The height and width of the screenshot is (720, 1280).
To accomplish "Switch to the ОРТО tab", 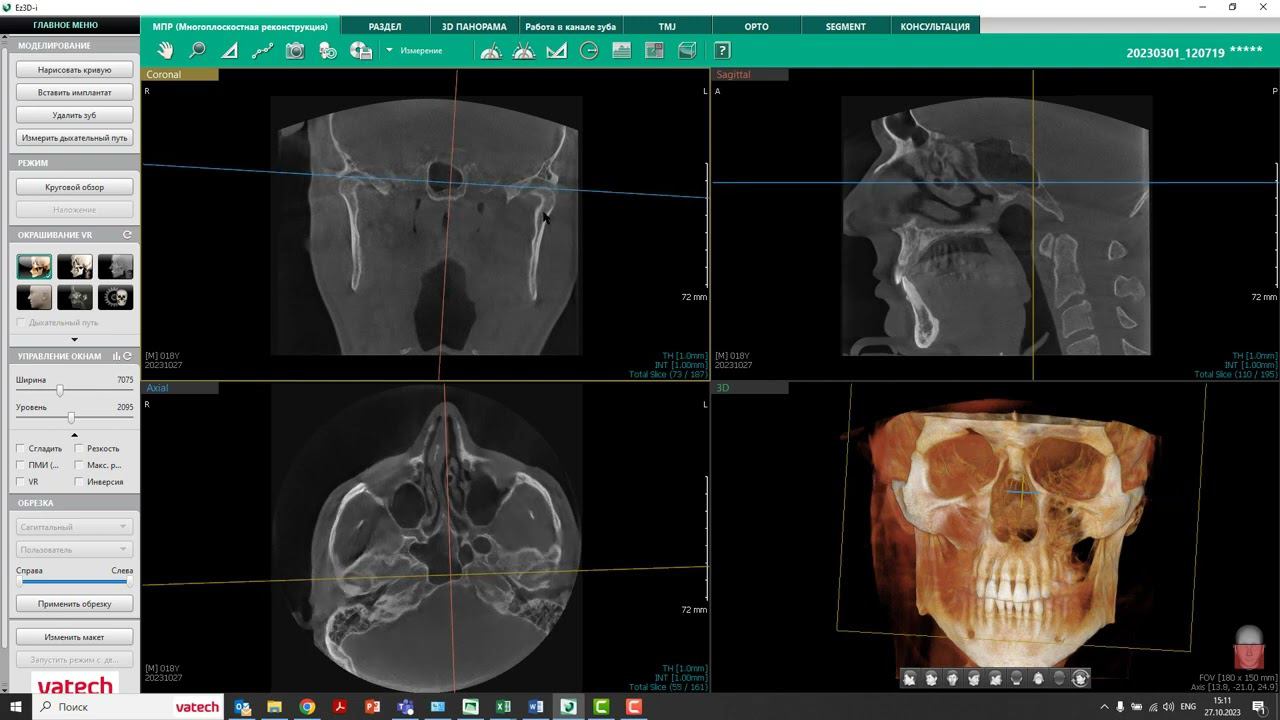I will (x=757, y=26).
